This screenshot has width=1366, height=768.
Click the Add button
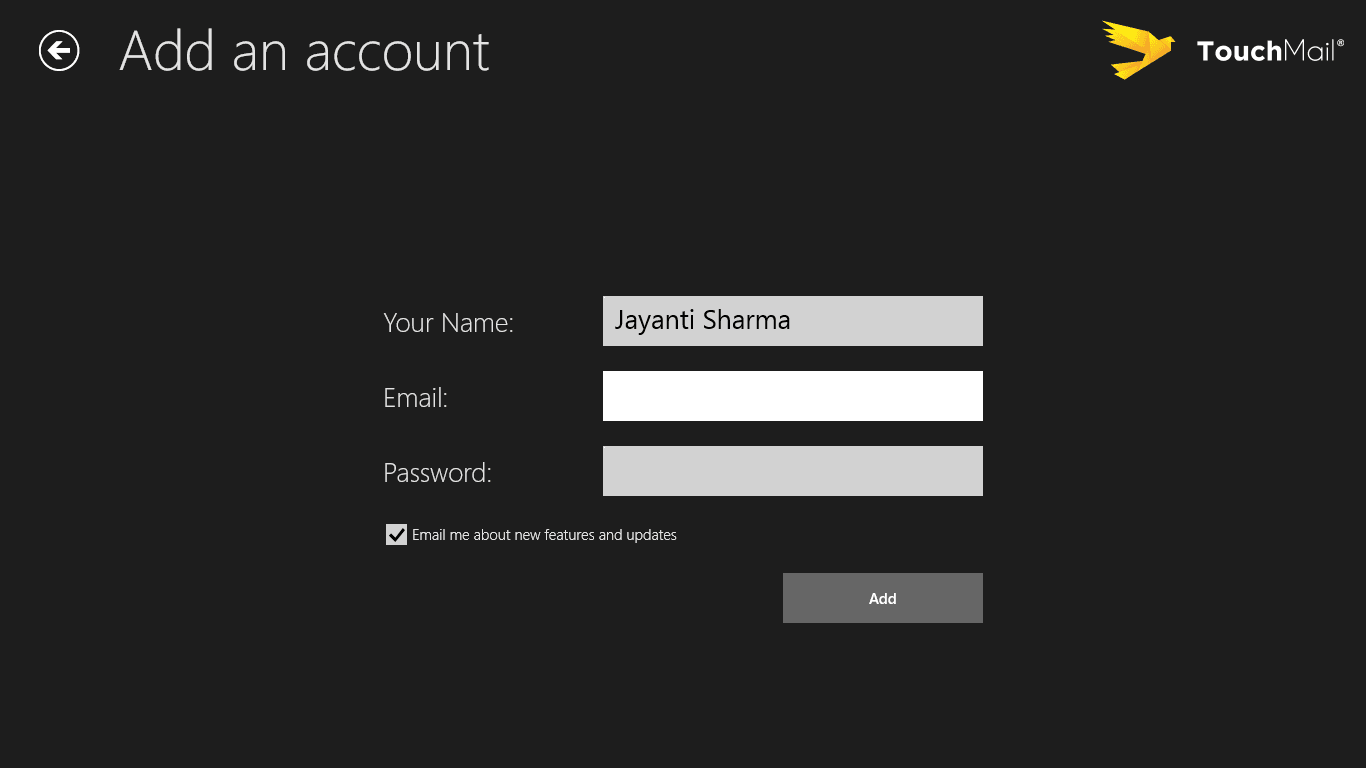(883, 598)
